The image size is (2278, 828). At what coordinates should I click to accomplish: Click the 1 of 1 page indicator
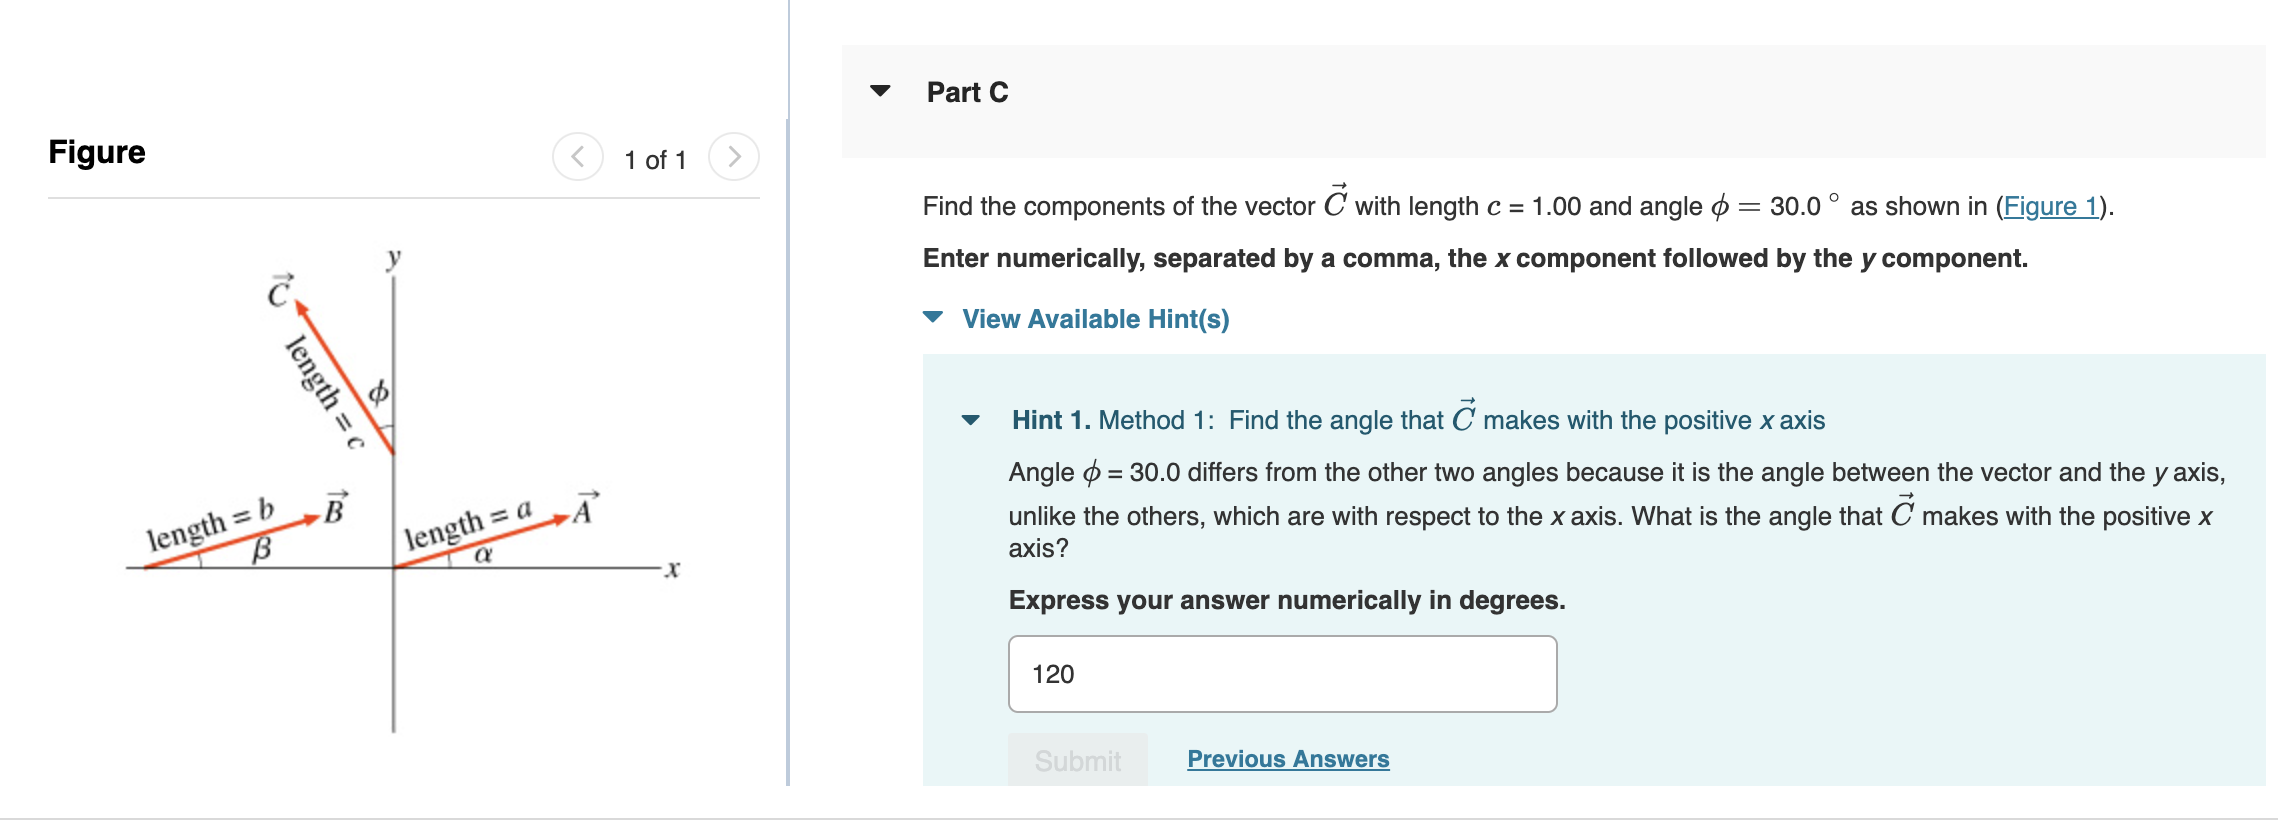[655, 158]
